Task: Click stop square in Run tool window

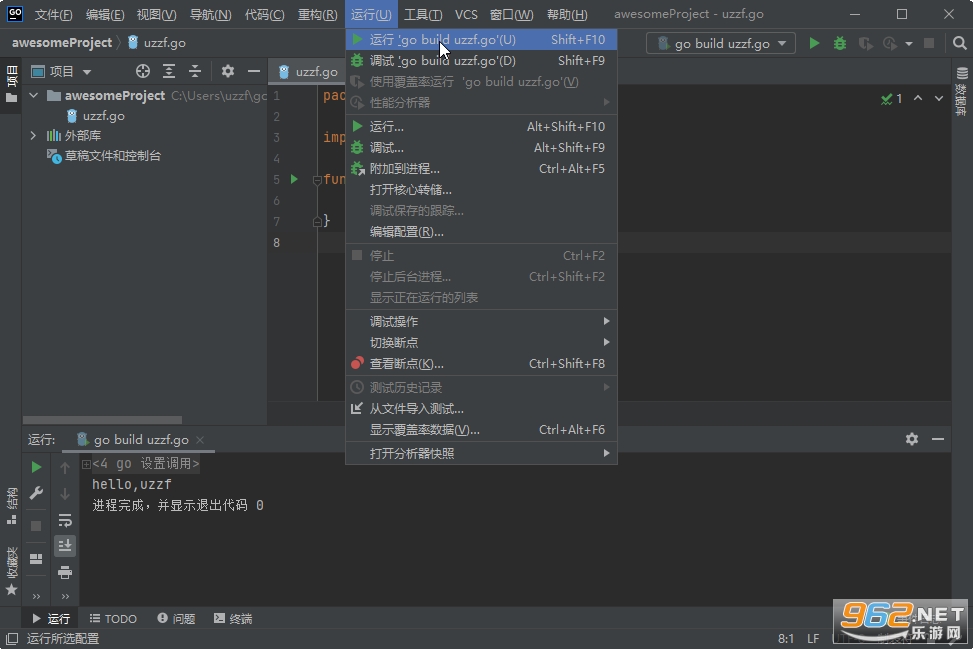Action: point(36,526)
